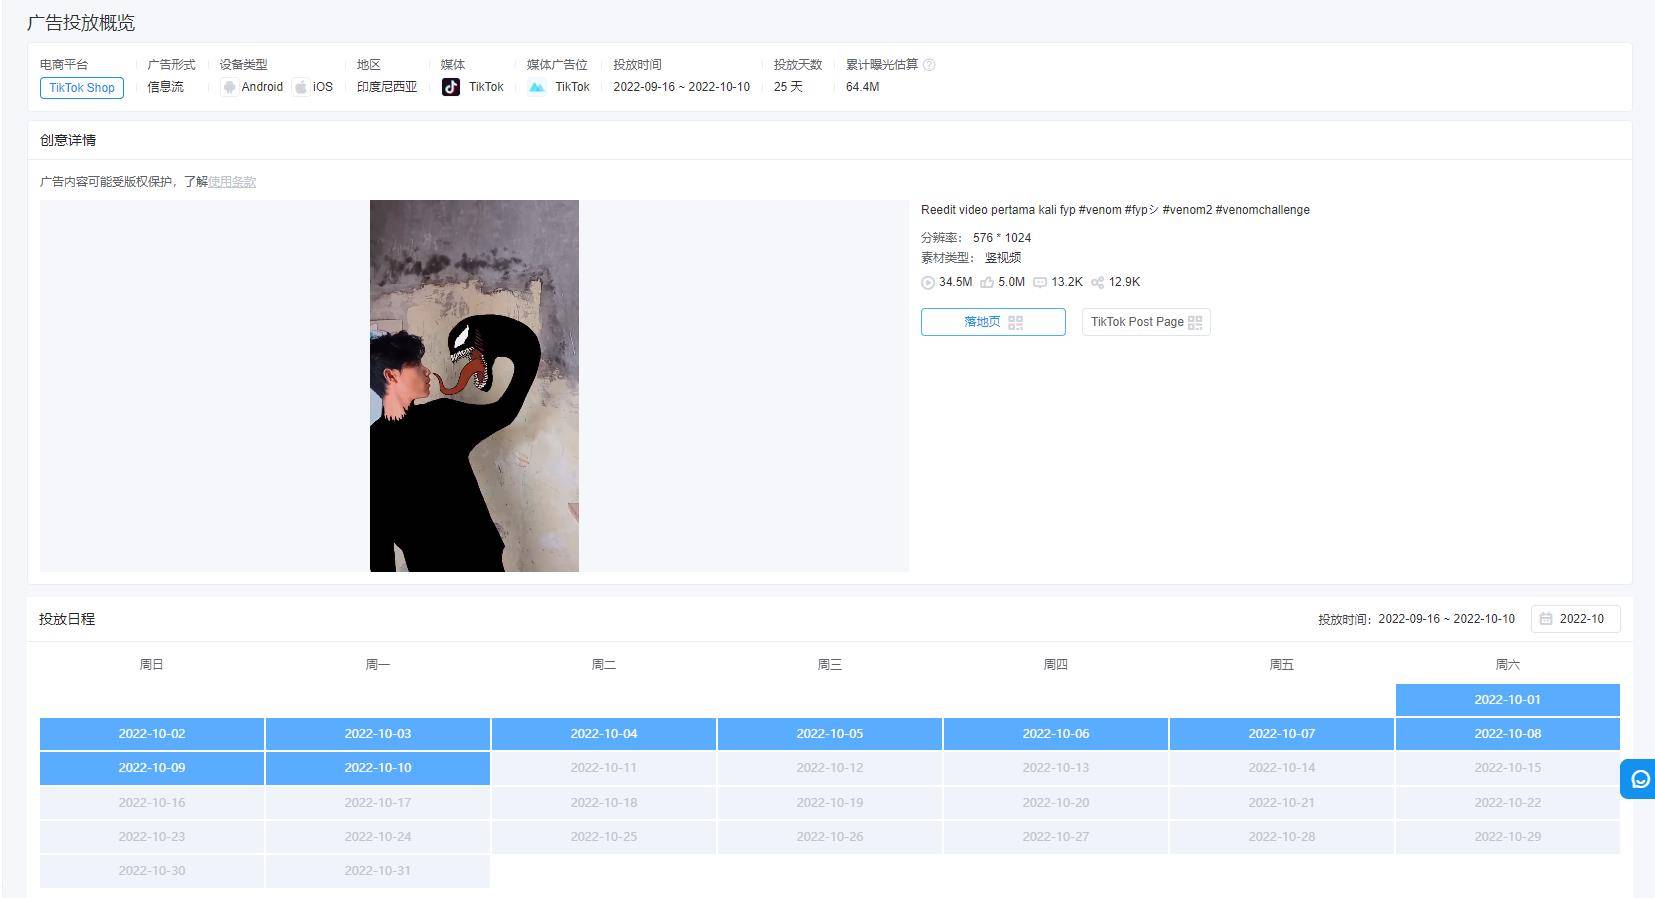Select schedule date 2022-10-06
1655x898 pixels.
click(1056, 734)
